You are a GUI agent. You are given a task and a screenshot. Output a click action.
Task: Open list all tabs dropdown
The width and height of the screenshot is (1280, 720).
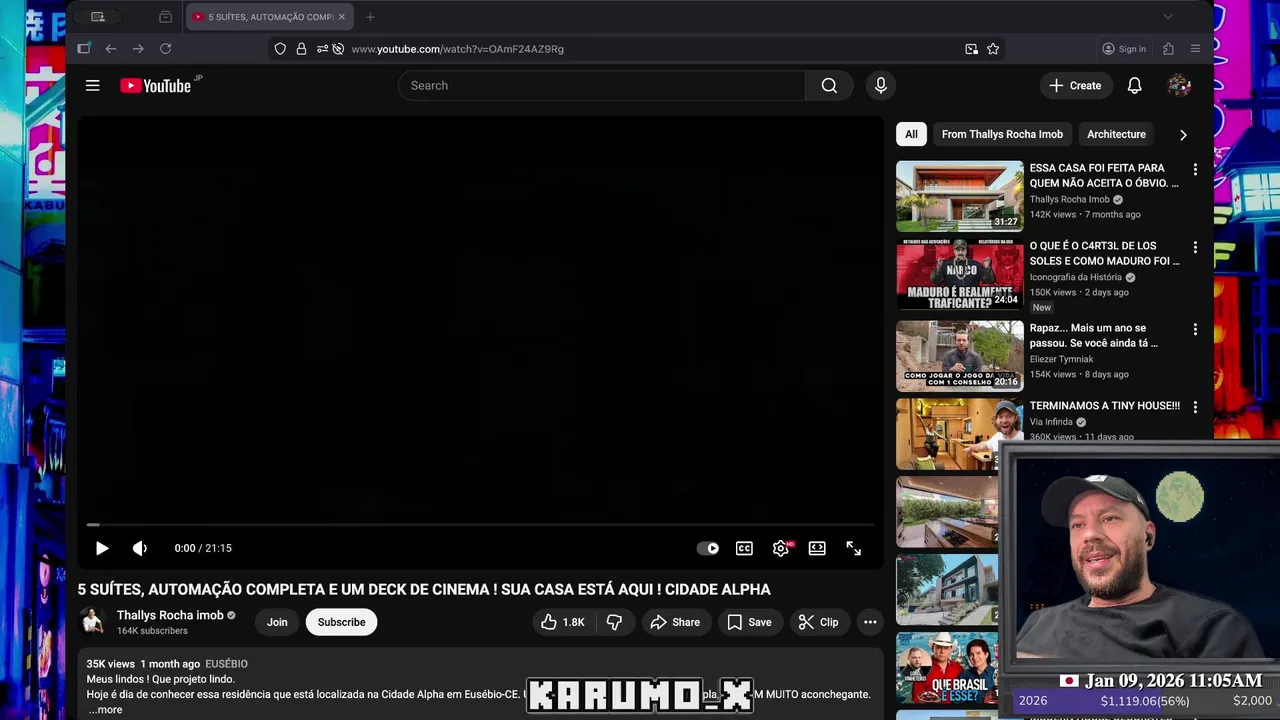[1167, 17]
